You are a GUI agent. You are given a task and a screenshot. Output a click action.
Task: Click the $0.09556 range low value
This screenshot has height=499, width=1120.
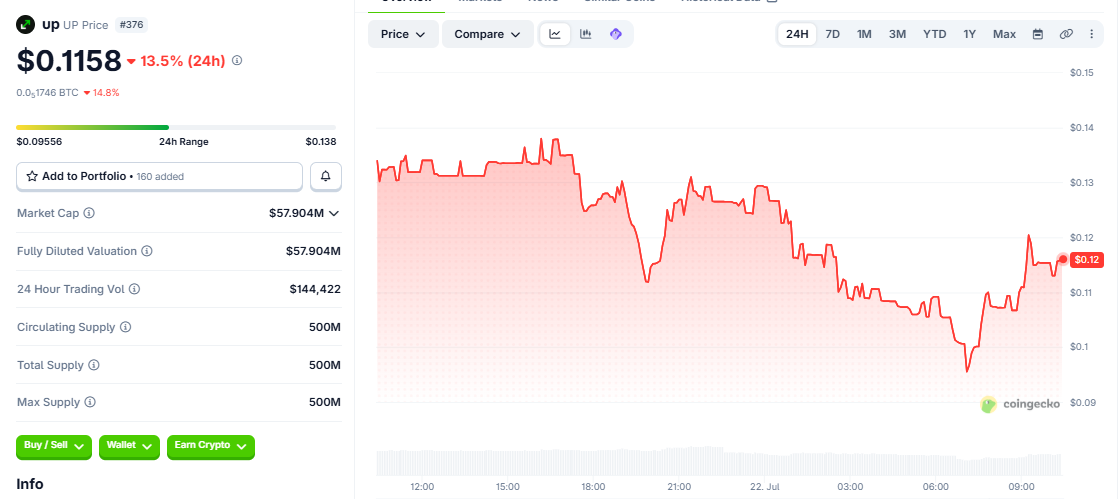tap(39, 141)
